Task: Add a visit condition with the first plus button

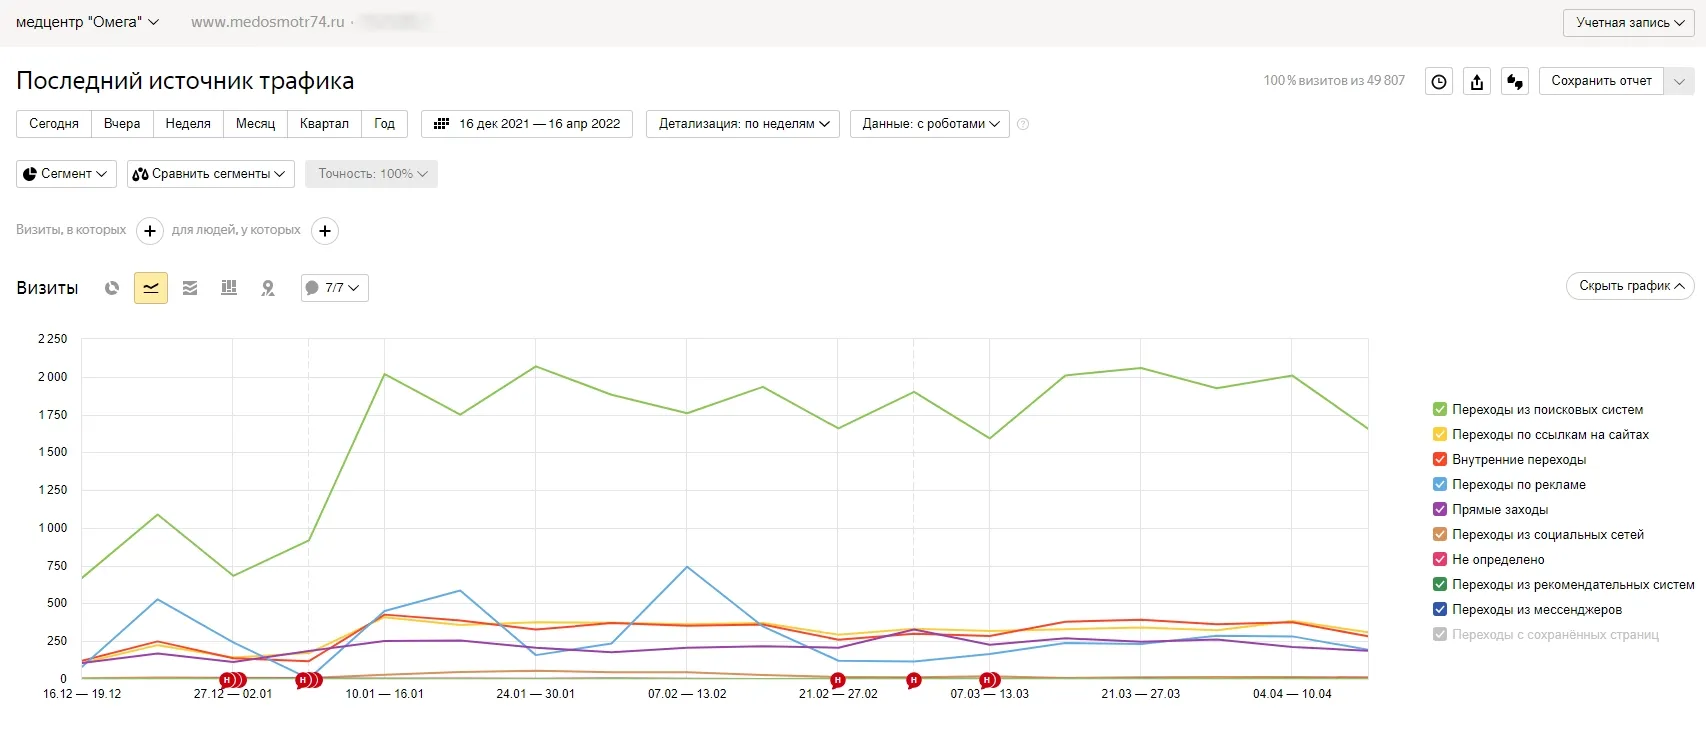Action: point(150,231)
